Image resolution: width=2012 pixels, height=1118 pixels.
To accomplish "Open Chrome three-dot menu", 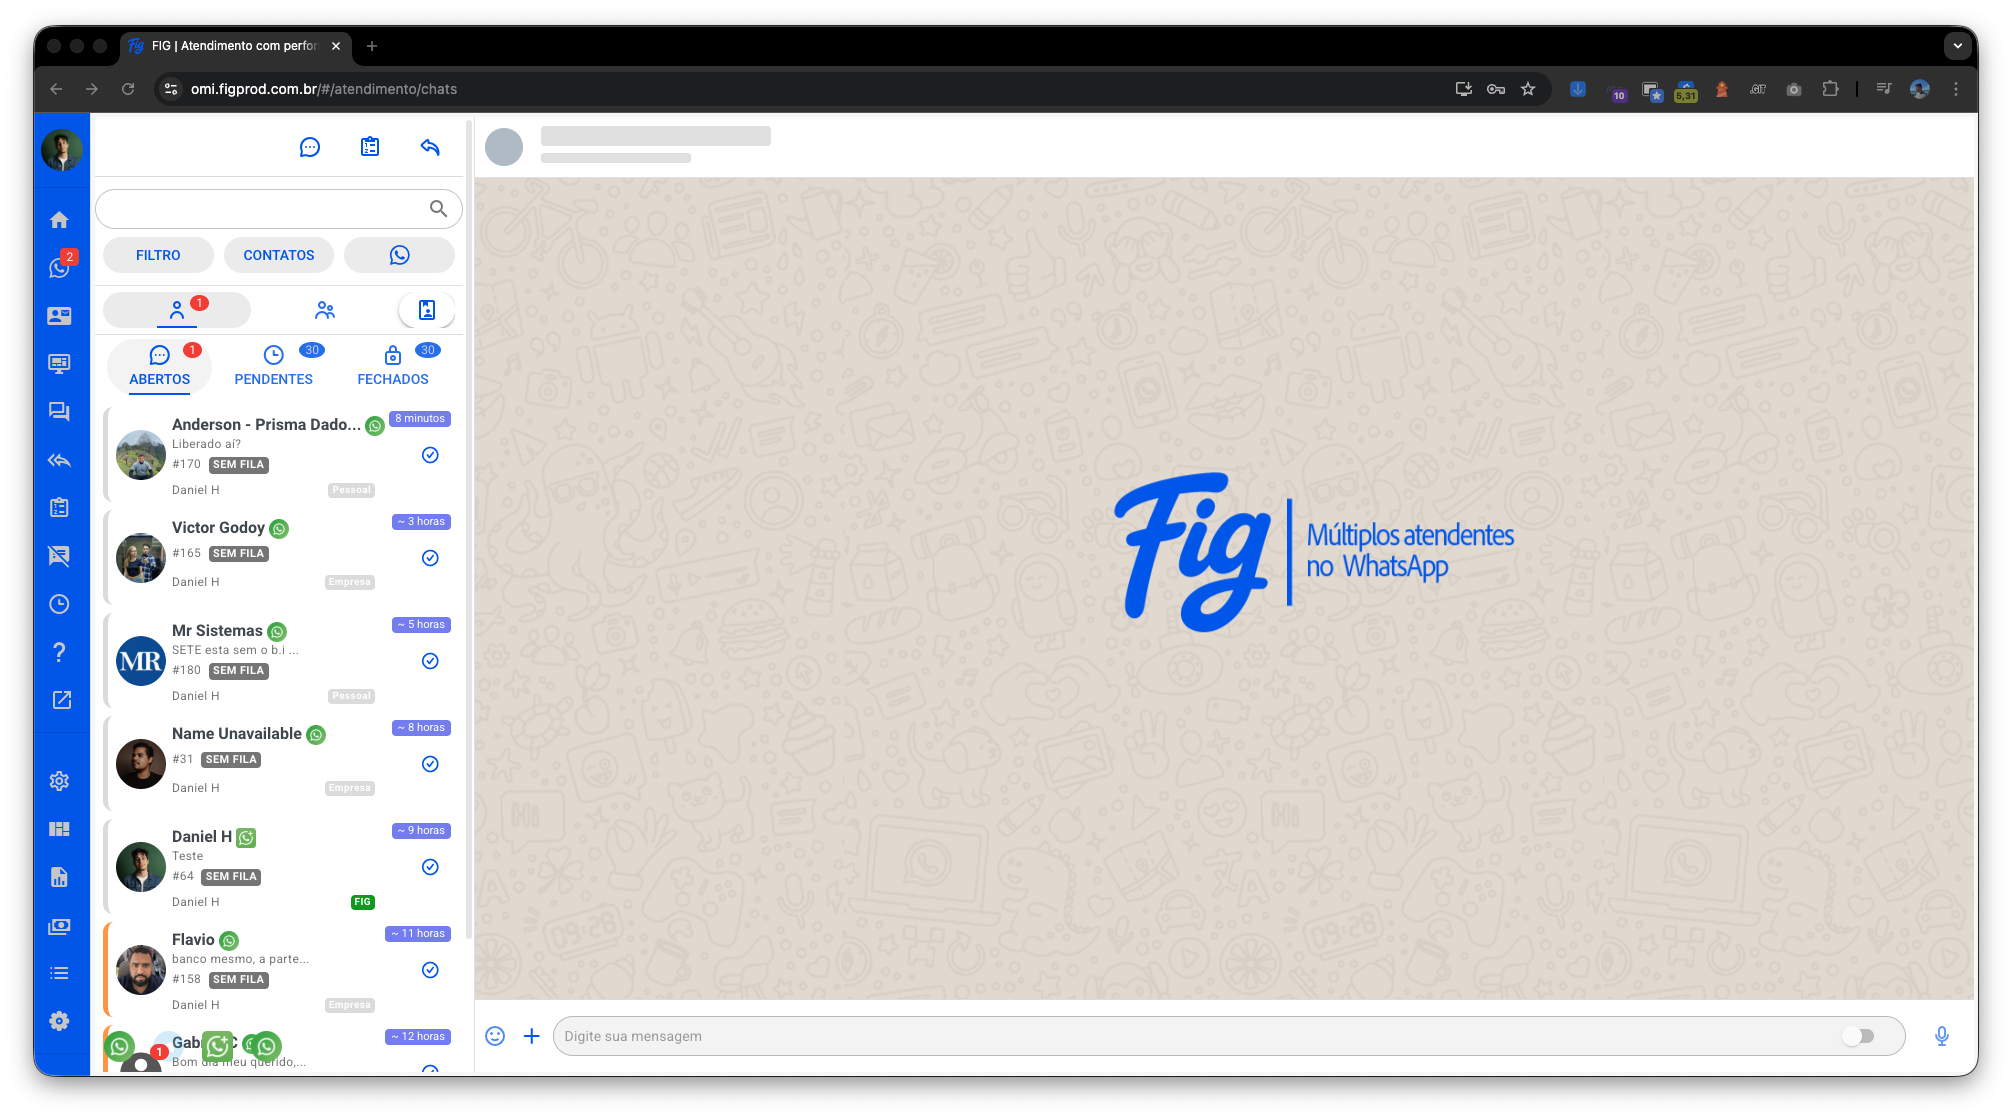I will (x=1956, y=89).
